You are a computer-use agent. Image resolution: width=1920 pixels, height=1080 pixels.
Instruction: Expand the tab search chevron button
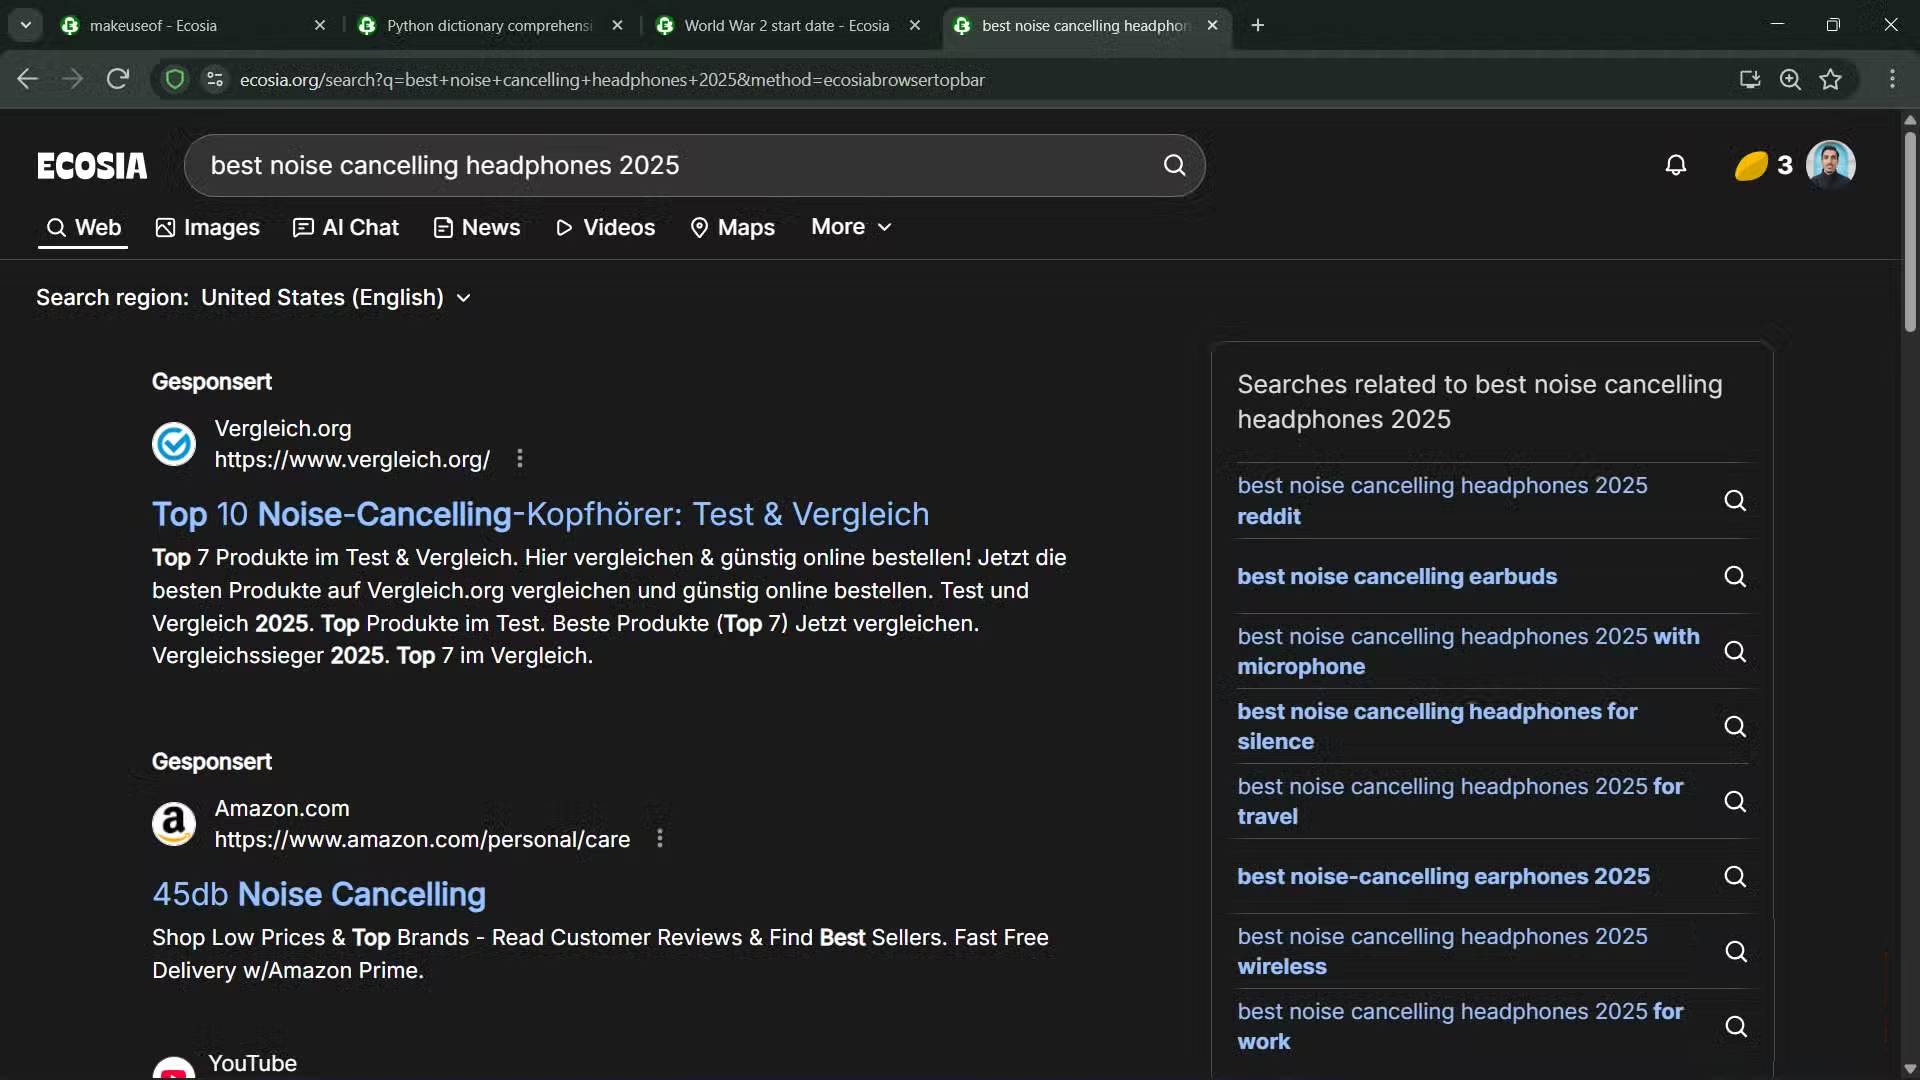pyautogui.click(x=25, y=25)
